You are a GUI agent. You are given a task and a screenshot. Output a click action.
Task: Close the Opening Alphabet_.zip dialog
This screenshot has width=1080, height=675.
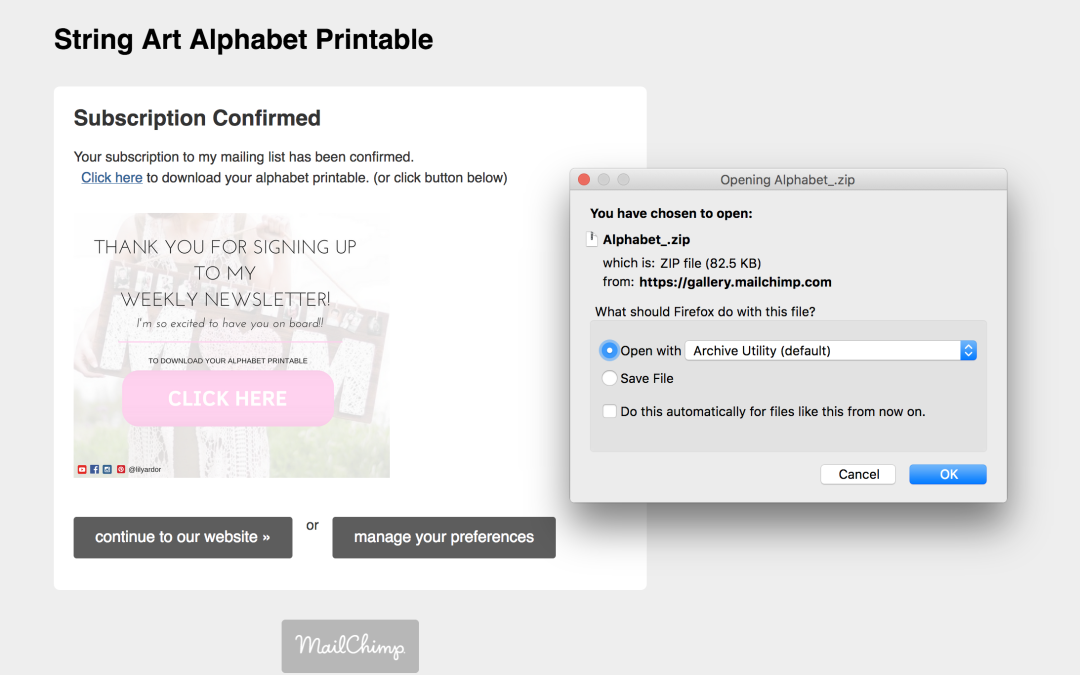pos(584,180)
